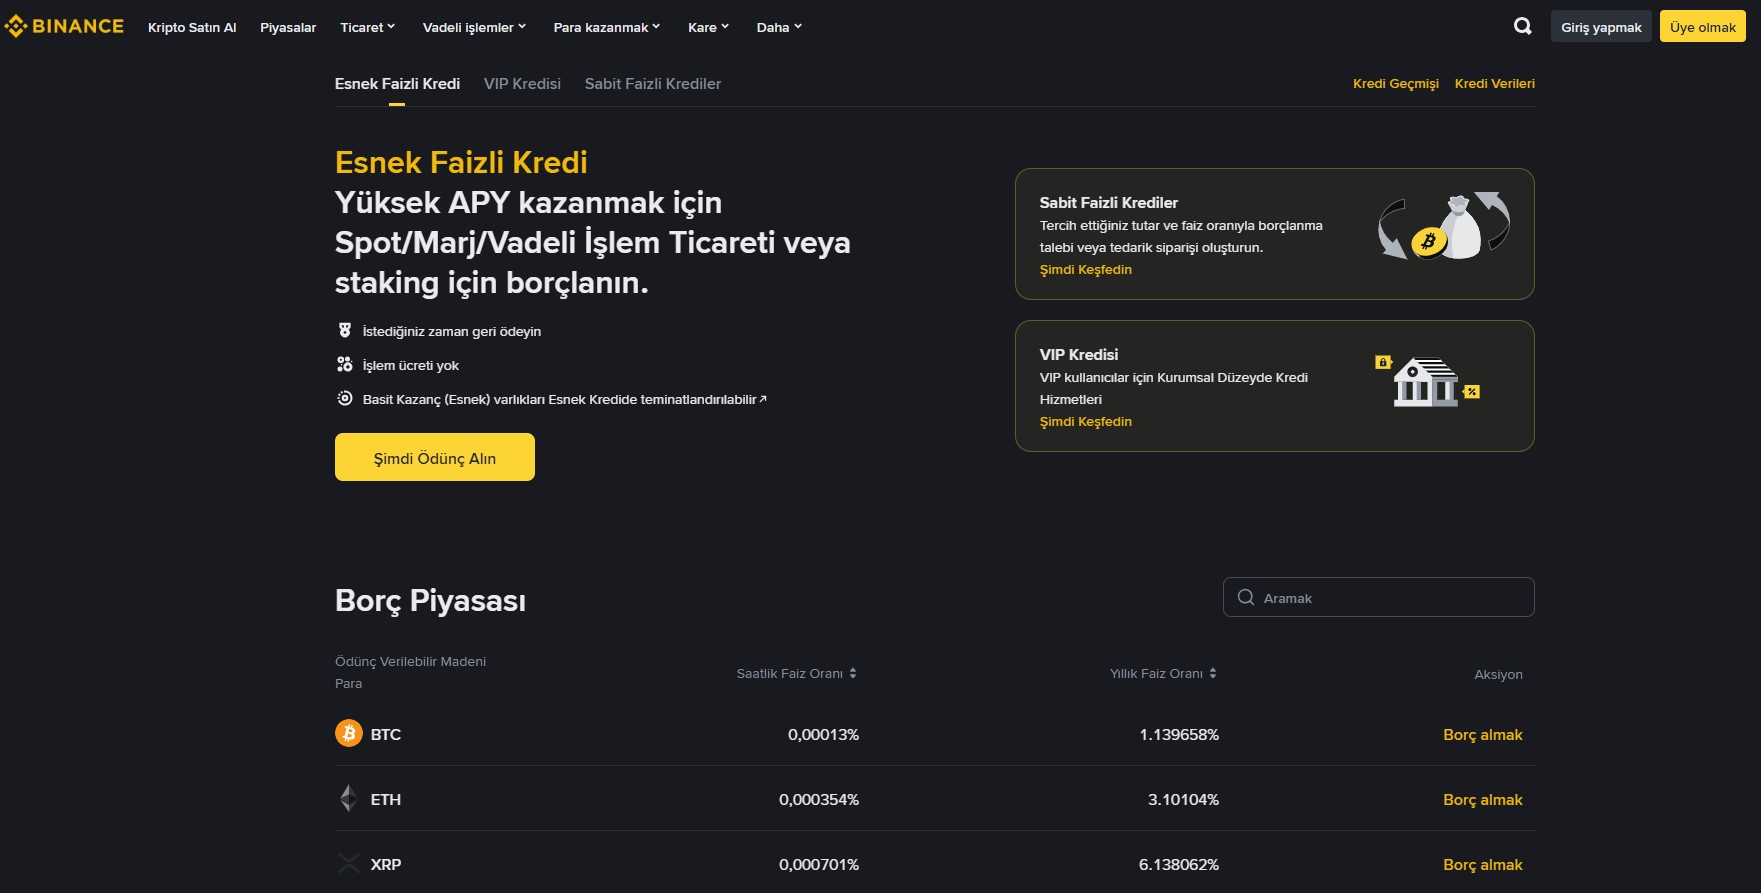Focus the Aramak search field
Image resolution: width=1761 pixels, height=893 pixels.
click(x=1379, y=597)
